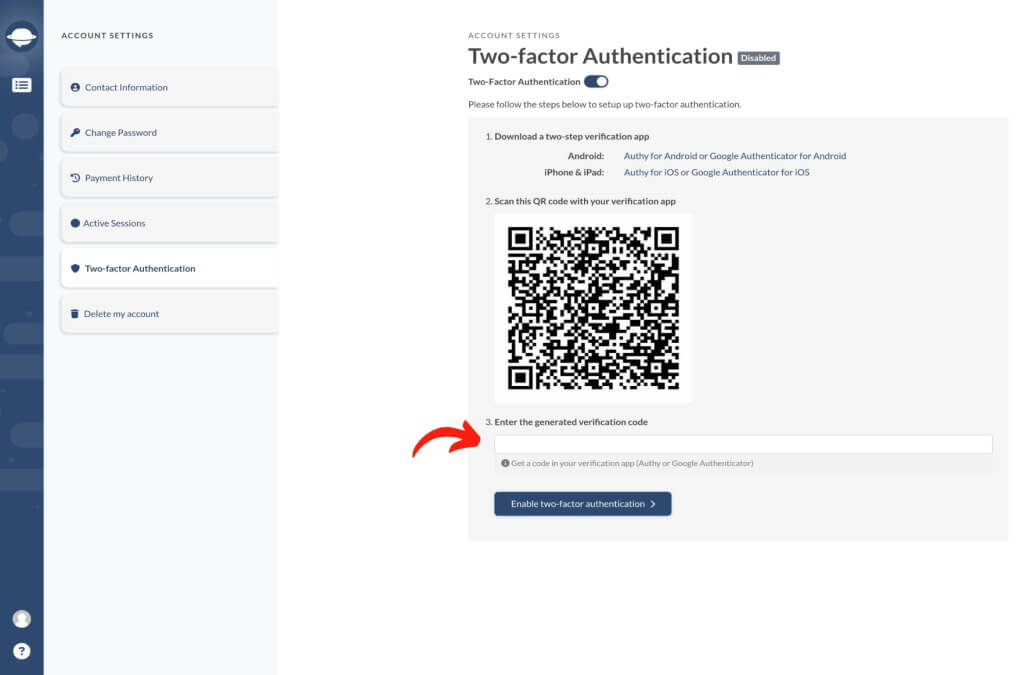1024x675 pixels.
Task: Open the Contact Information settings
Action: point(170,87)
